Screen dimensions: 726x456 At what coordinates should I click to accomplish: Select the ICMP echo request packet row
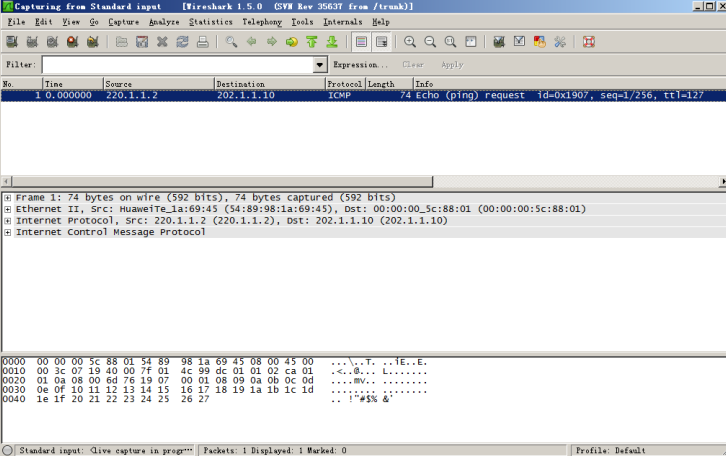click(x=300, y=95)
